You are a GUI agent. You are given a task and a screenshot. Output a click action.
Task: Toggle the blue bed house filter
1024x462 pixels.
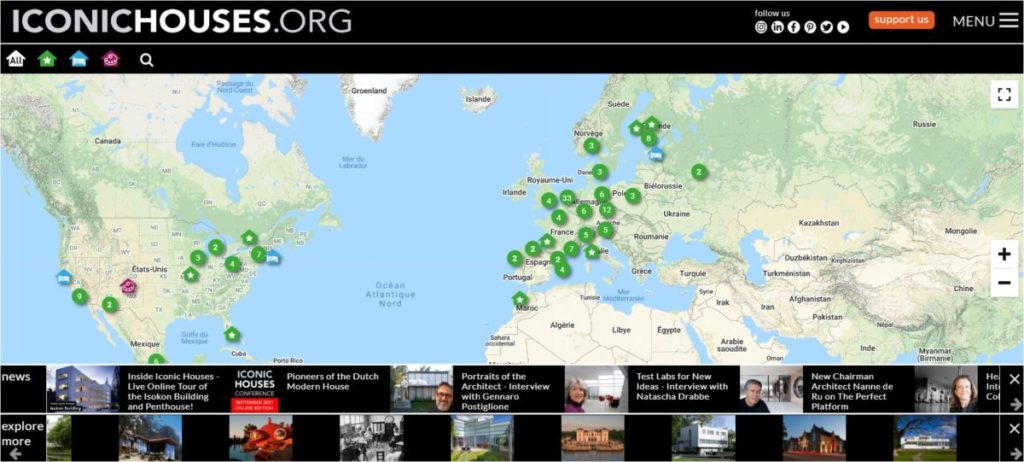[78, 60]
